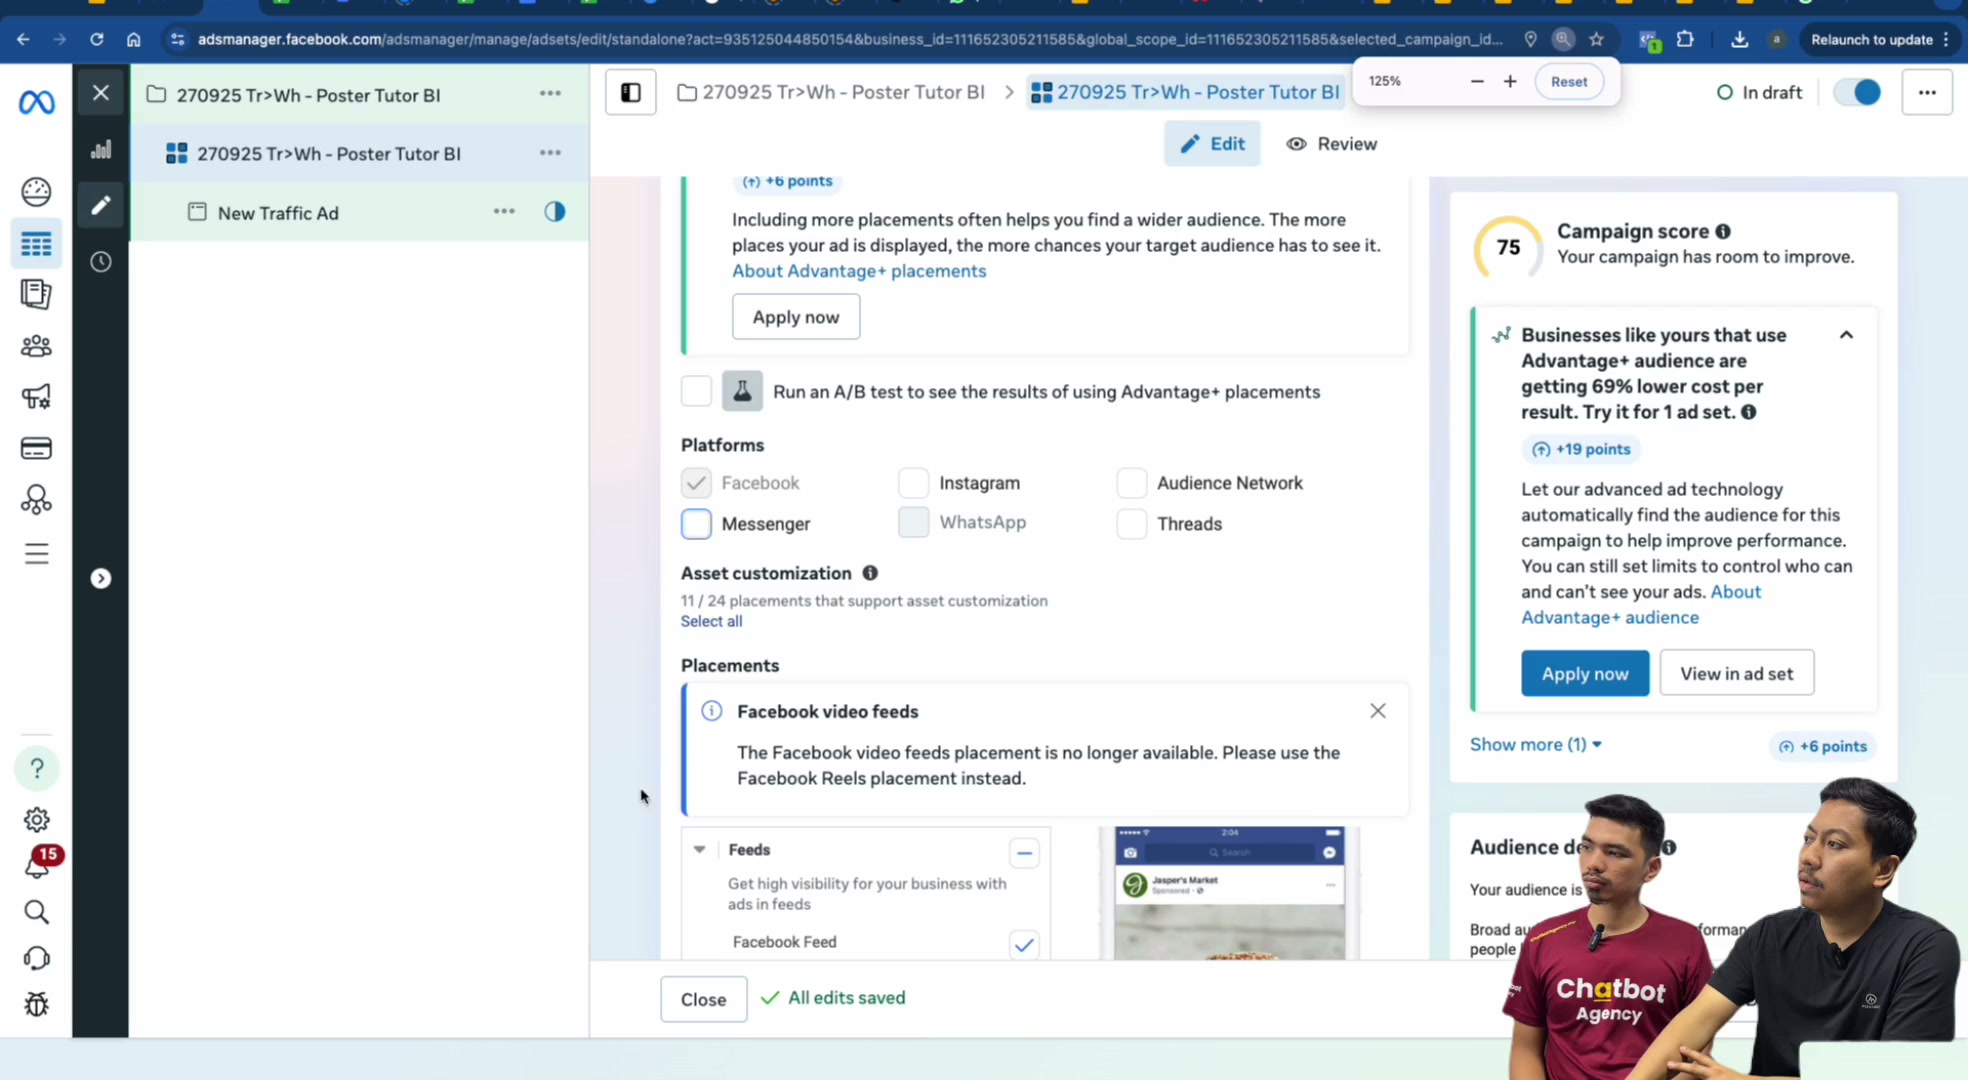The image size is (1968, 1080).
Task: Open the Advertising settings megaphone icon
Action: coord(36,397)
